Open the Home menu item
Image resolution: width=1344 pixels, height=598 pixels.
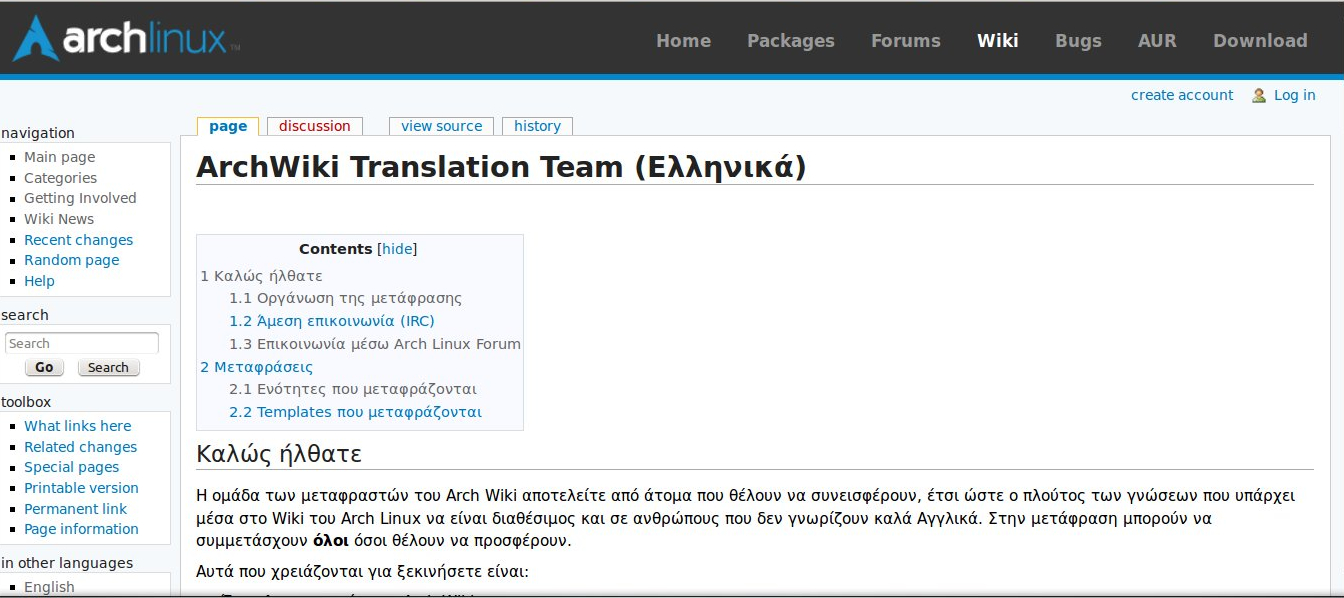tap(683, 41)
